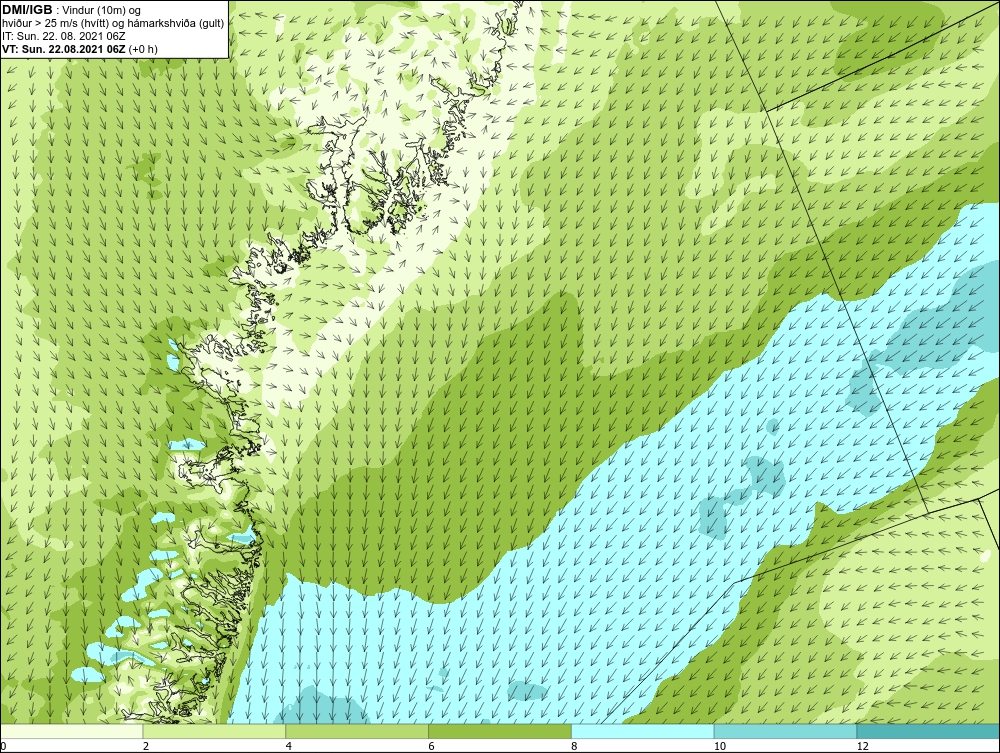This screenshot has width=1000, height=753.
Task: Click the DMI/IGB title text
Action: click(27, 10)
